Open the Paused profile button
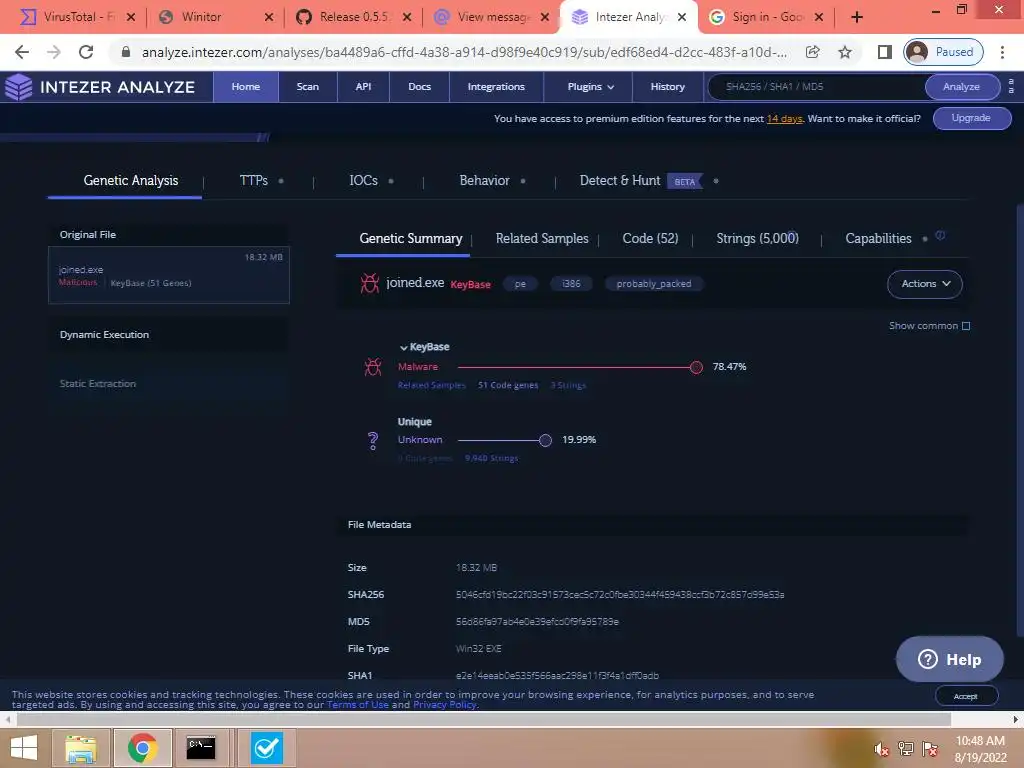The image size is (1024, 768). 943,52
